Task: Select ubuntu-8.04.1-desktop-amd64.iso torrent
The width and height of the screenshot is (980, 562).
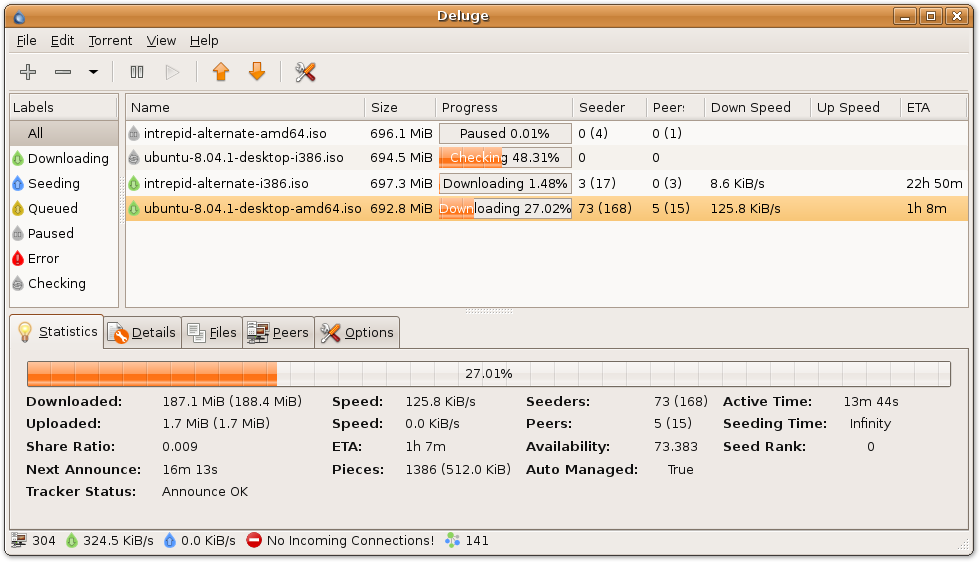Action: tap(547, 208)
